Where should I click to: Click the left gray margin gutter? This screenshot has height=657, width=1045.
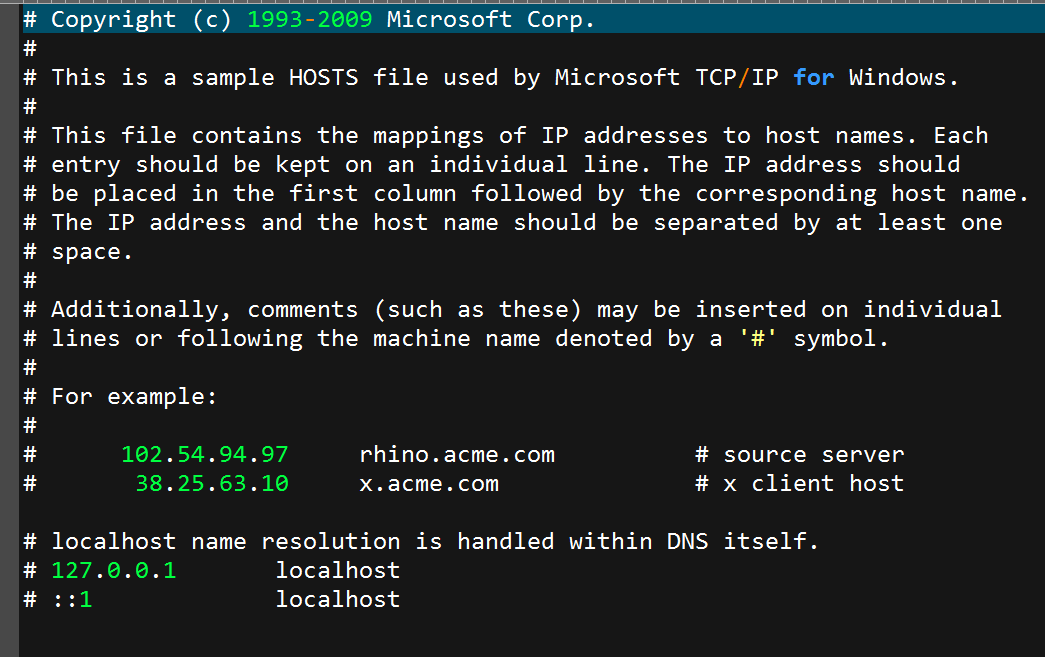[x=9, y=328]
